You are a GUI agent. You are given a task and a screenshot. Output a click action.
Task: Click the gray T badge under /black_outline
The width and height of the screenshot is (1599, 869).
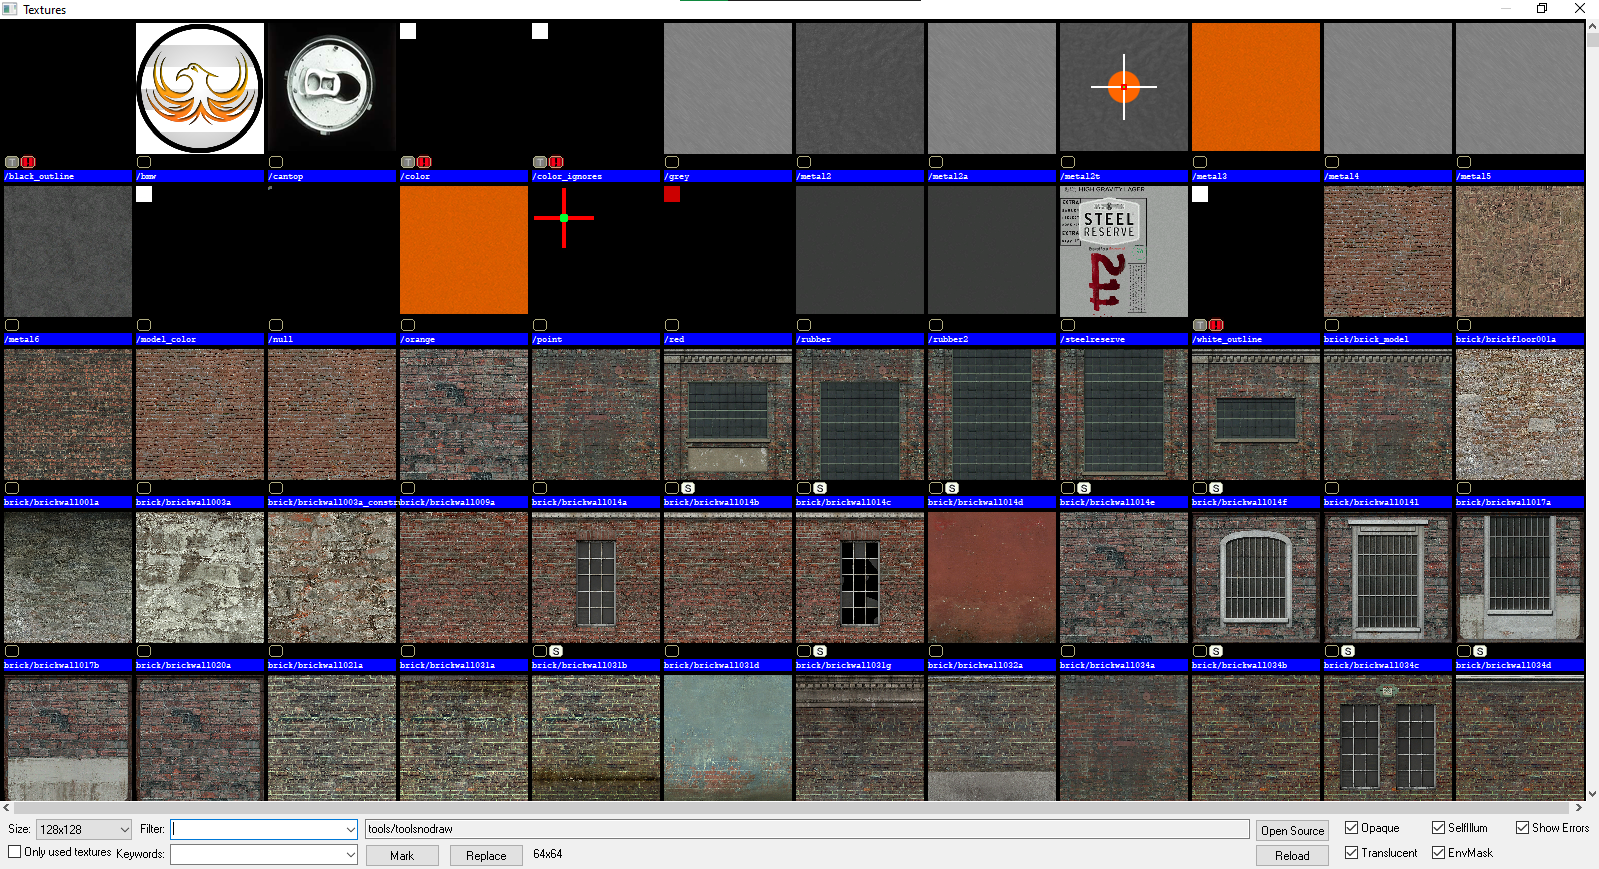pyautogui.click(x=12, y=162)
